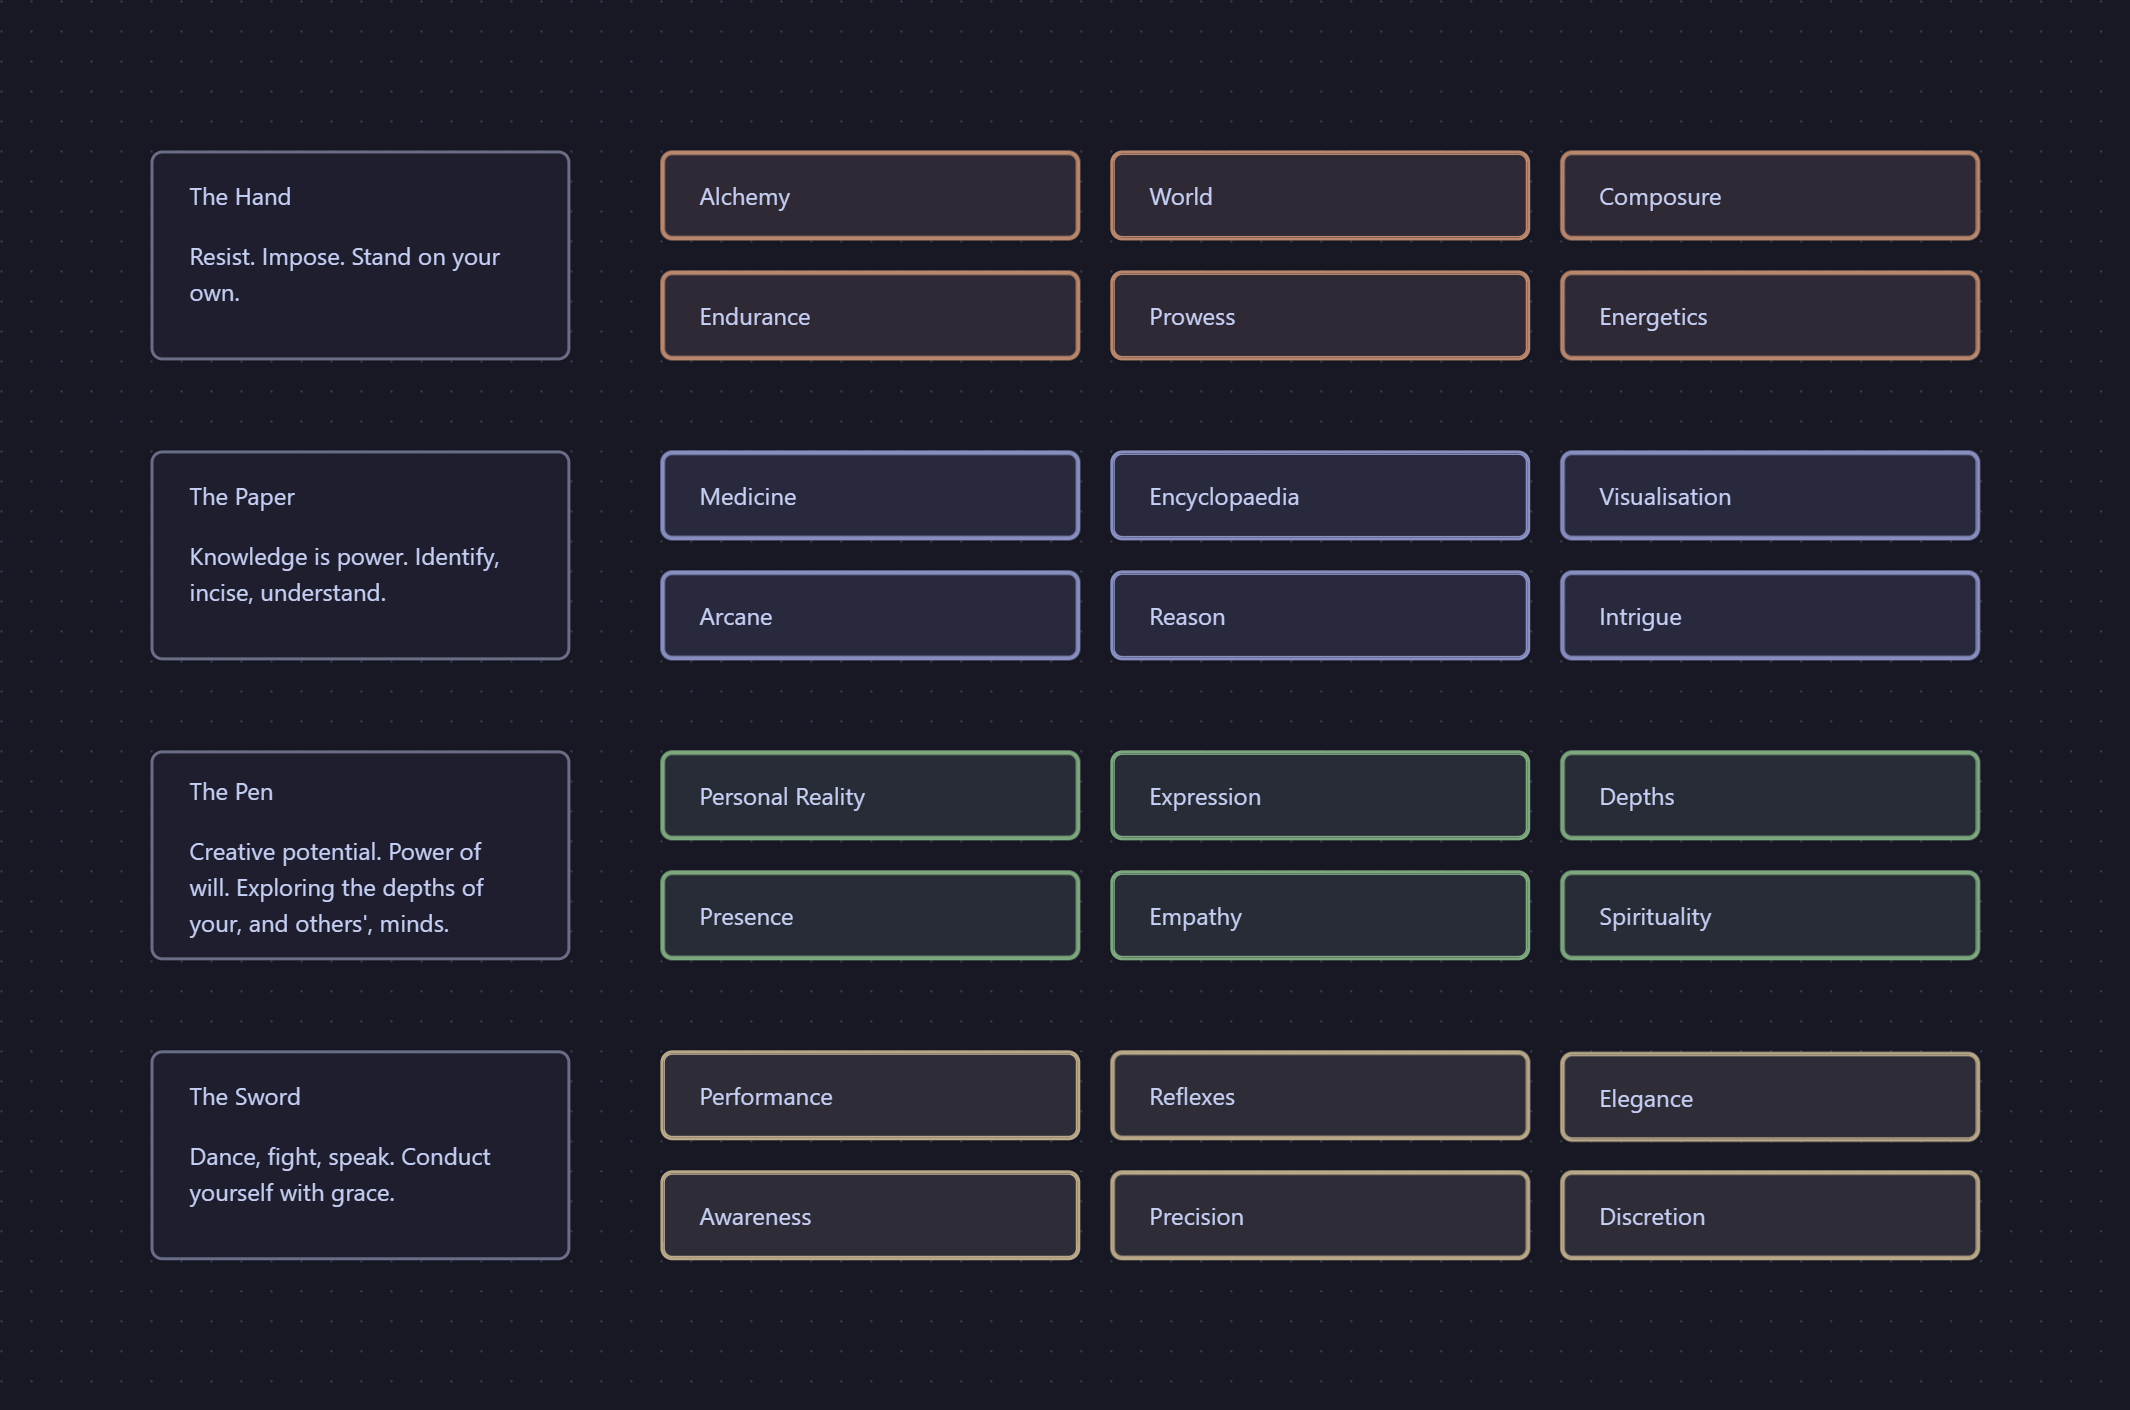The width and height of the screenshot is (2130, 1410).
Task: Pick the Spirituality skill
Action: [x=1769, y=916]
